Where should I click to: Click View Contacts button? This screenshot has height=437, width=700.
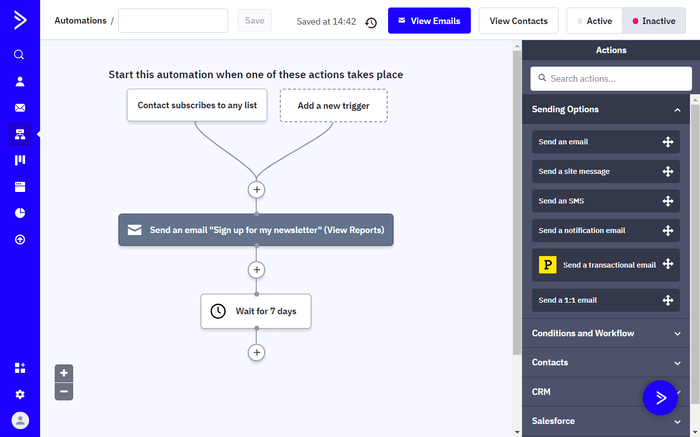(x=518, y=21)
